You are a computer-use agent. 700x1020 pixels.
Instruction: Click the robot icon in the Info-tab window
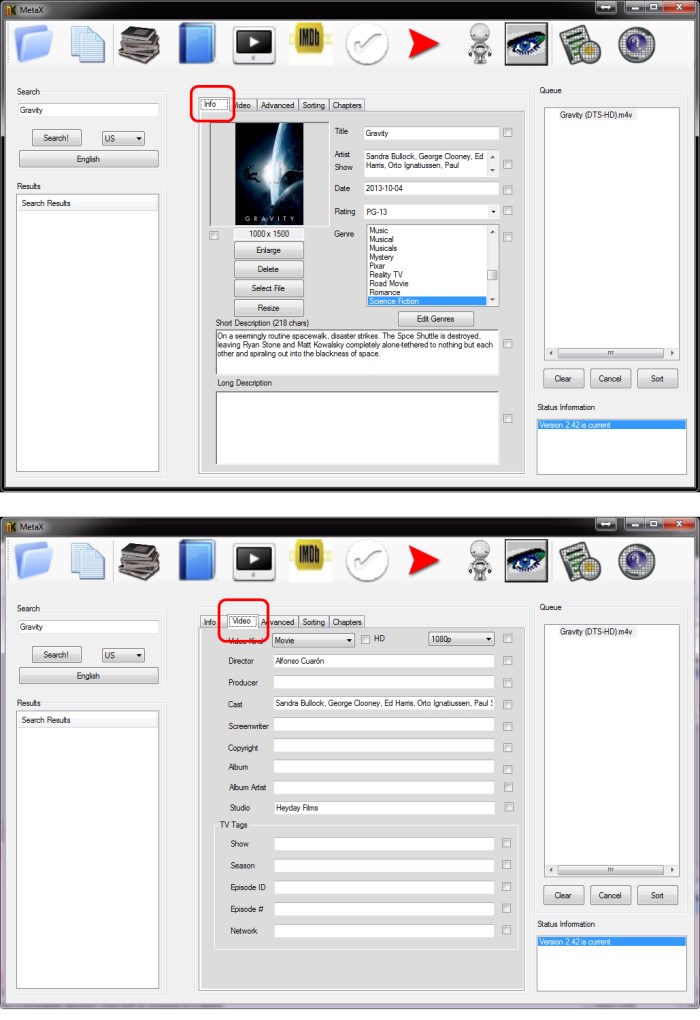pos(480,44)
